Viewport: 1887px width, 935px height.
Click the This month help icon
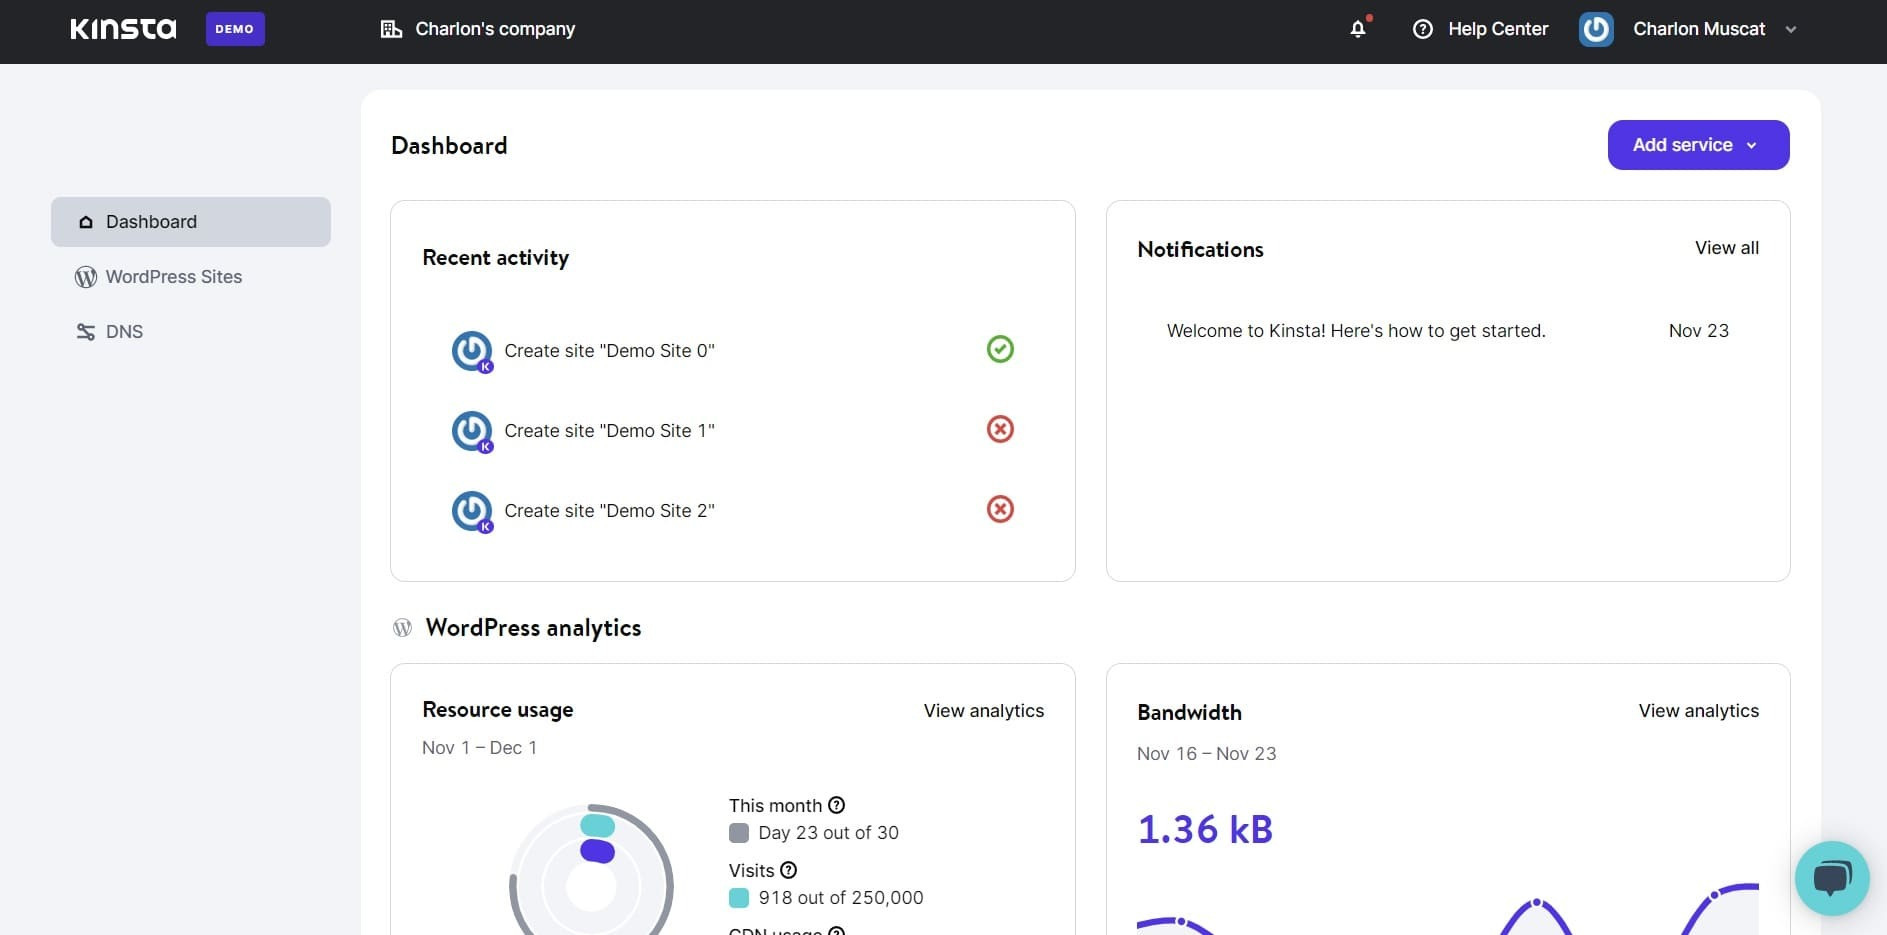(x=837, y=805)
